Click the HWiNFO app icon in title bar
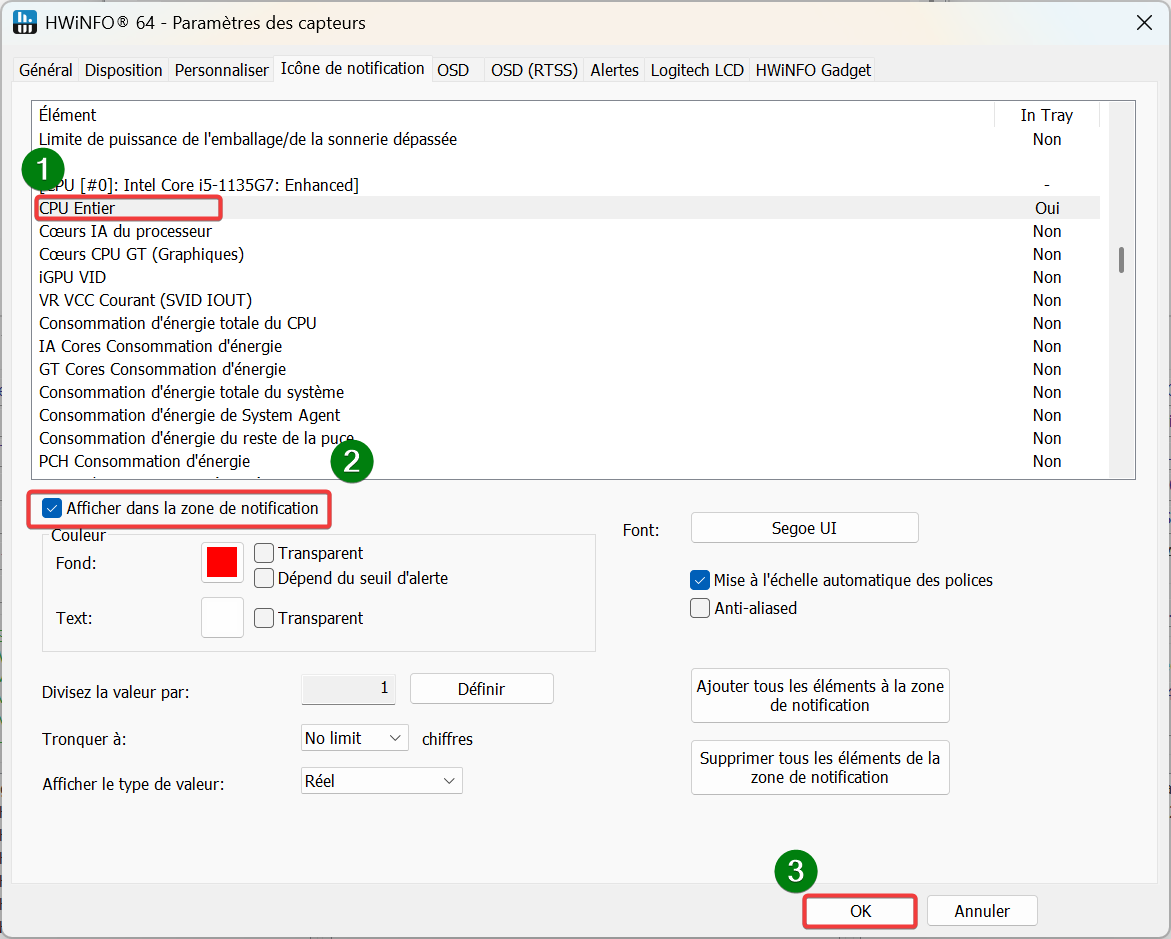 point(24,22)
